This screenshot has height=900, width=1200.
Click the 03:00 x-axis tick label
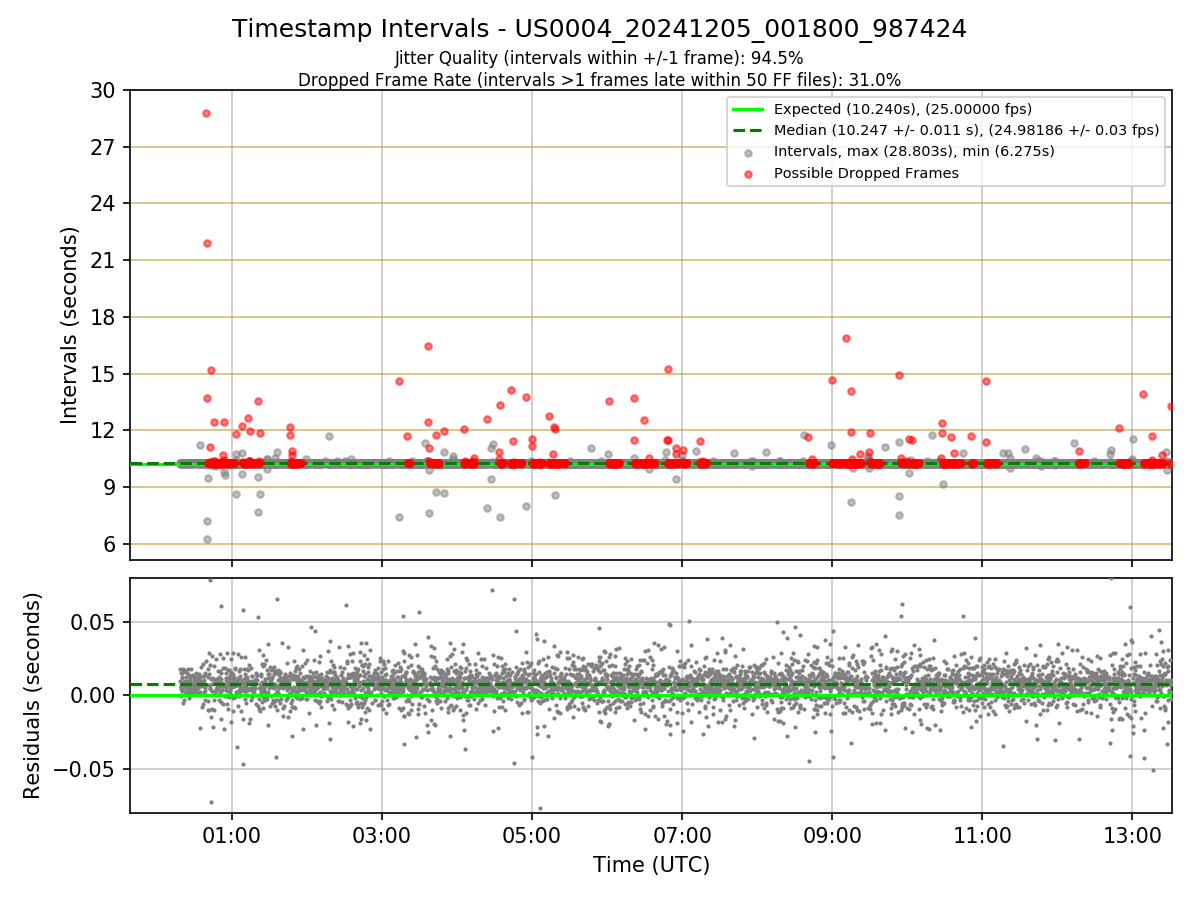tap(382, 836)
